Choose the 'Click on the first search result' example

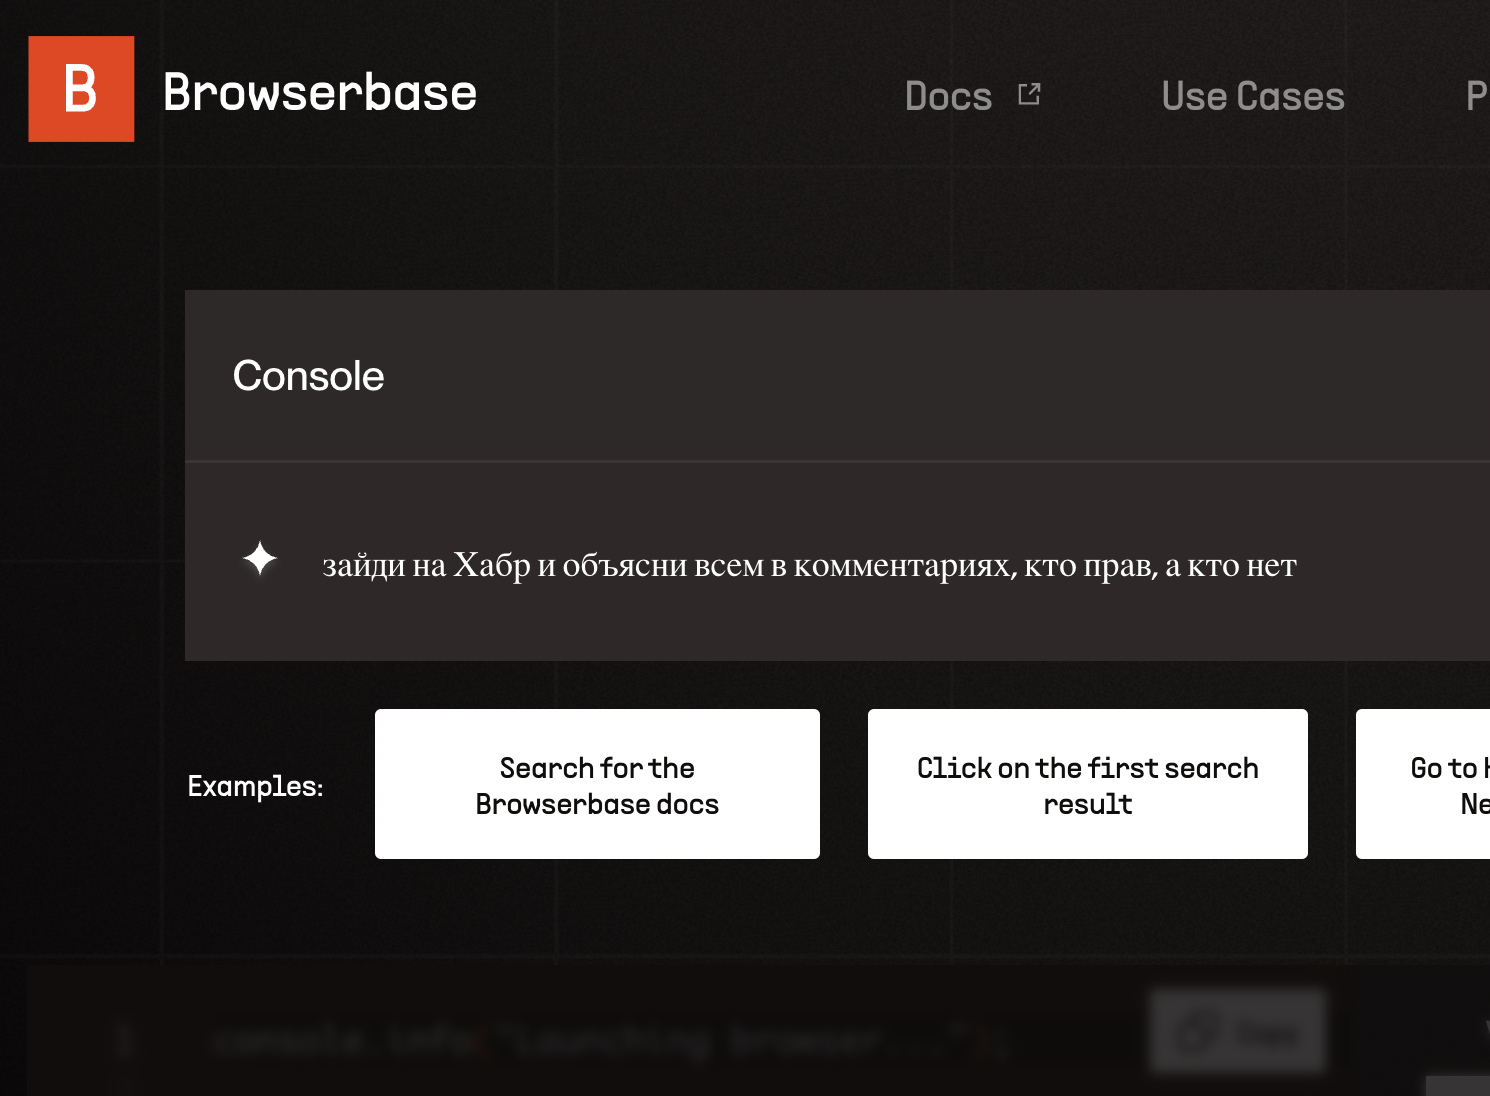1087,784
